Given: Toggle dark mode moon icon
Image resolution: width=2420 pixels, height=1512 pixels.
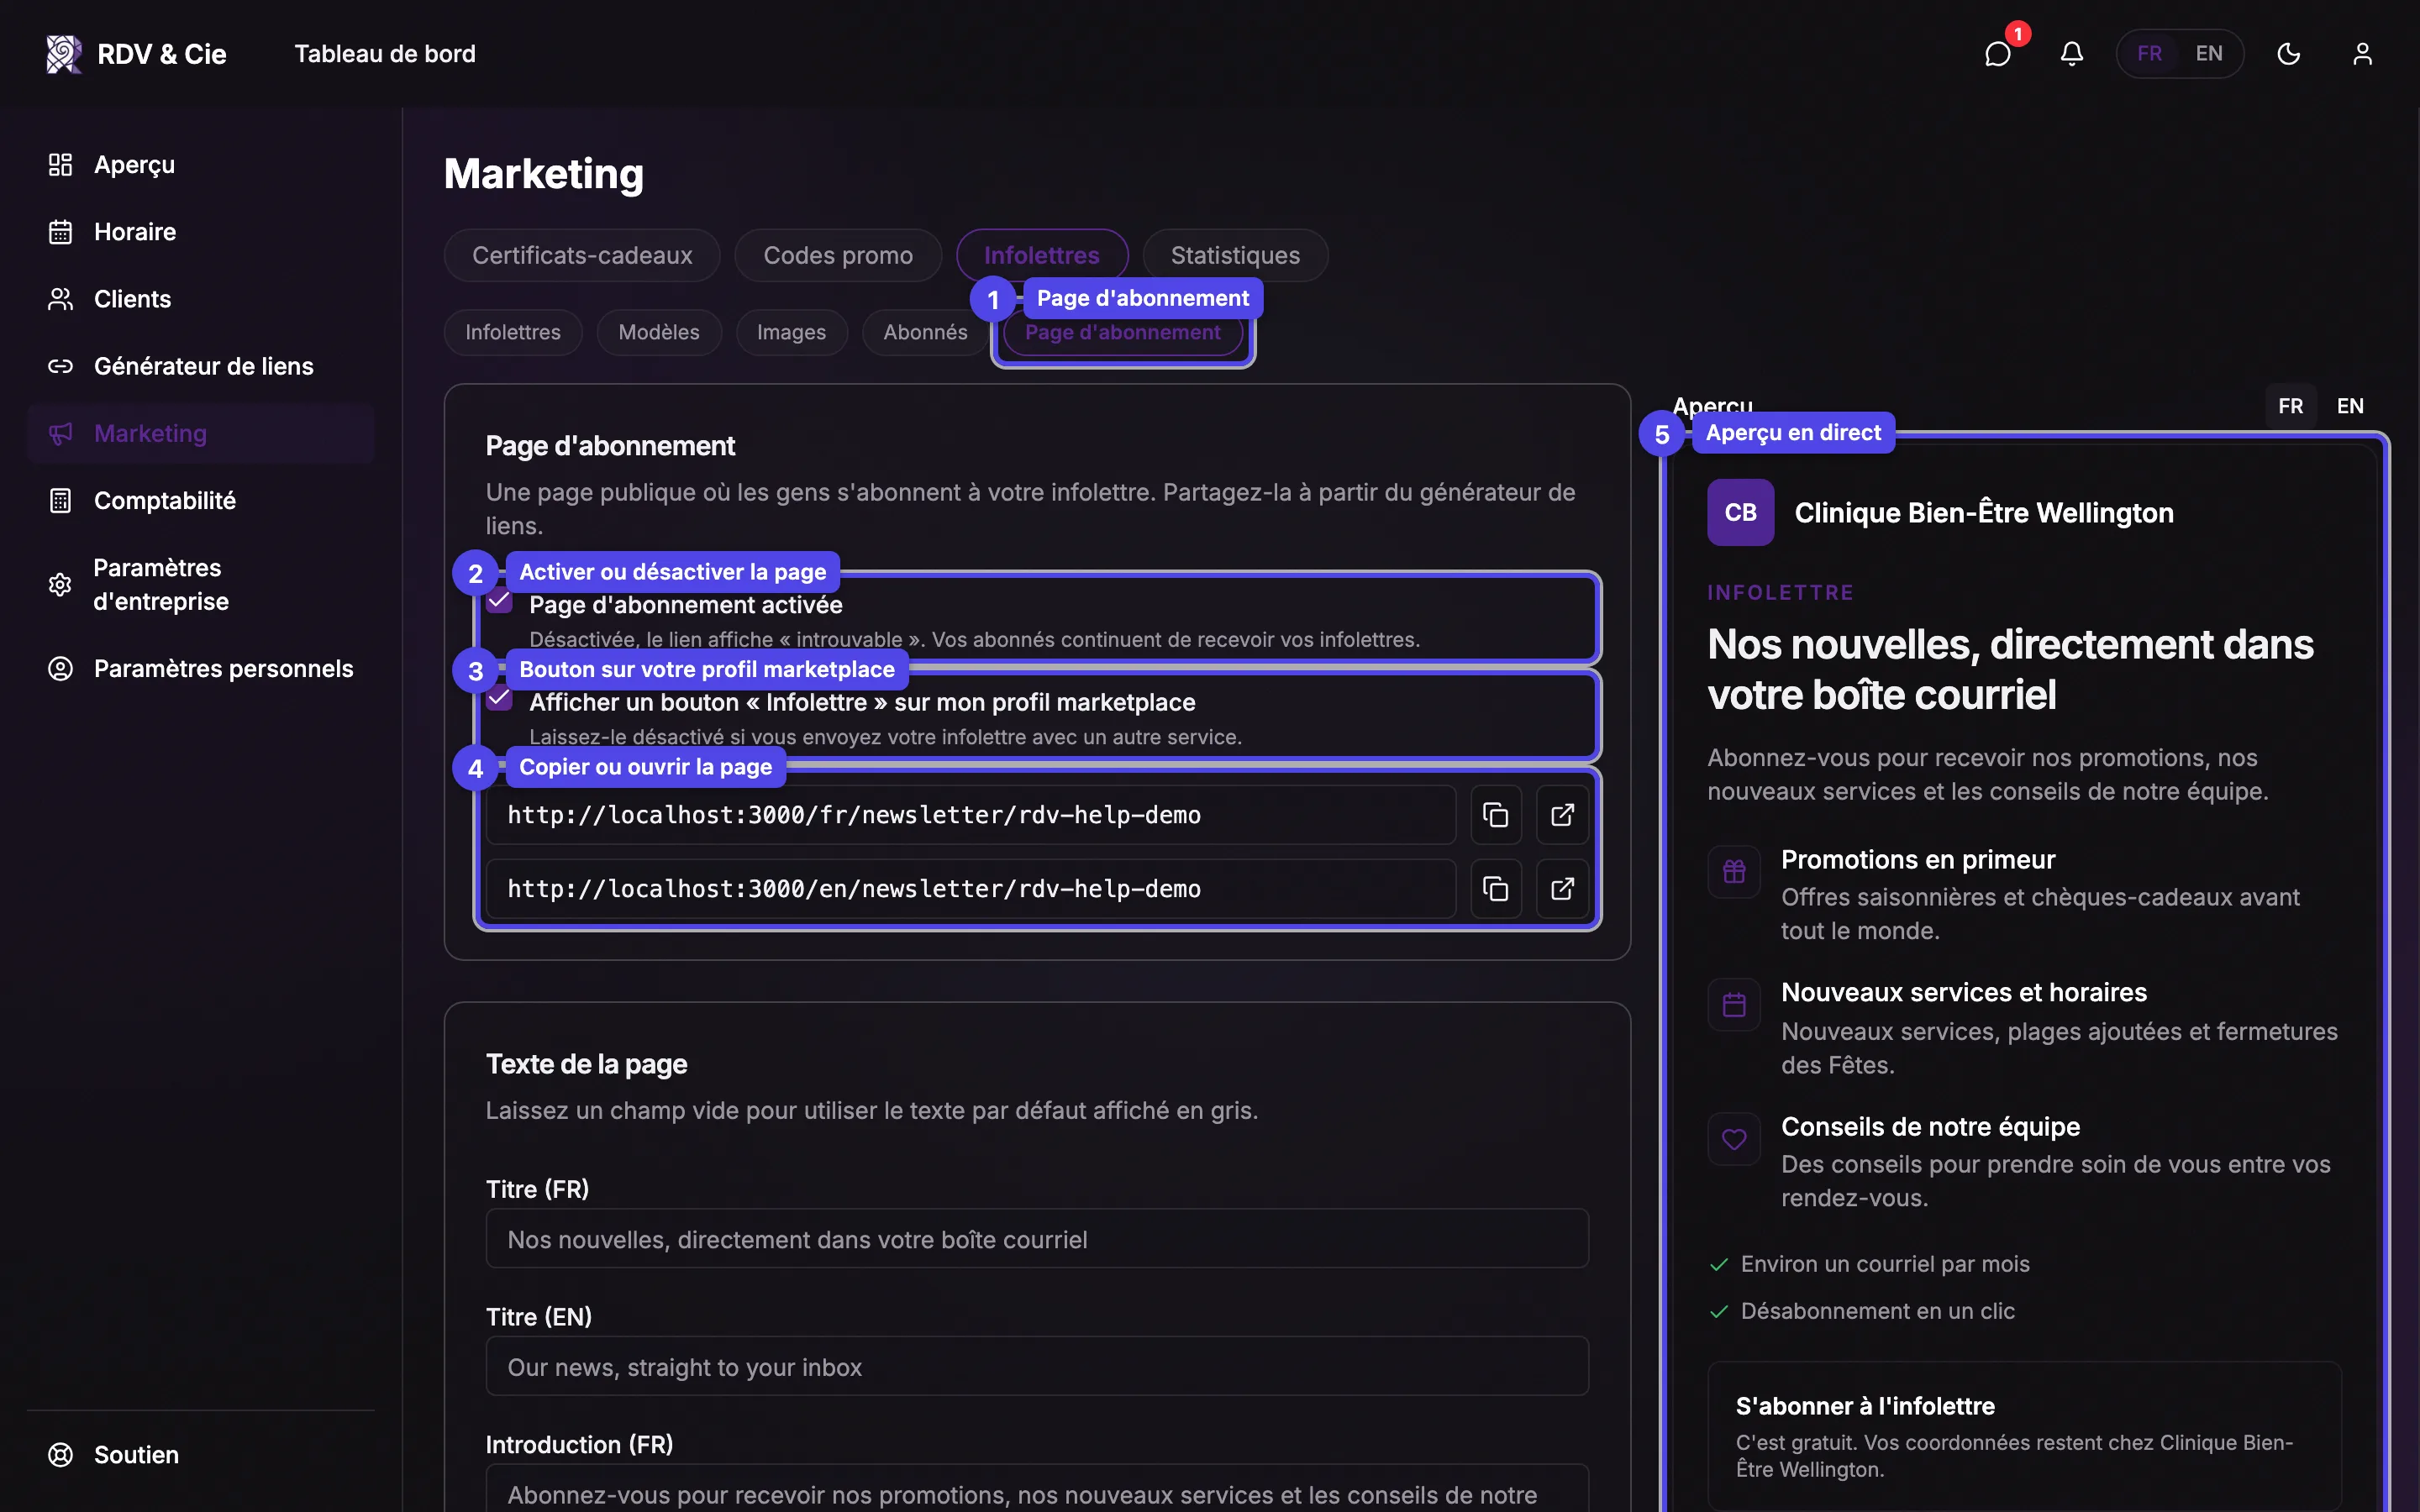Looking at the screenshot, I should (2288, 53).
